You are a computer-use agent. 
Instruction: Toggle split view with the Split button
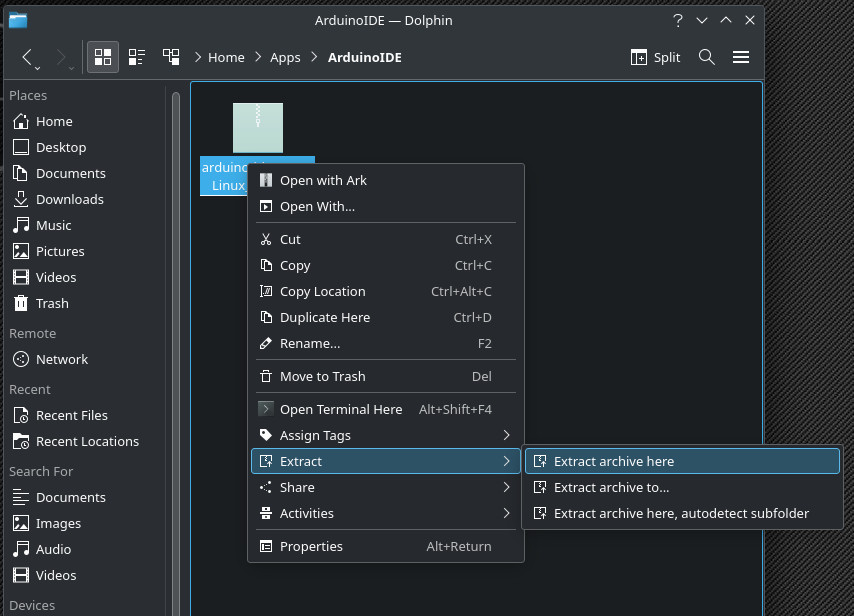(655, 57)
